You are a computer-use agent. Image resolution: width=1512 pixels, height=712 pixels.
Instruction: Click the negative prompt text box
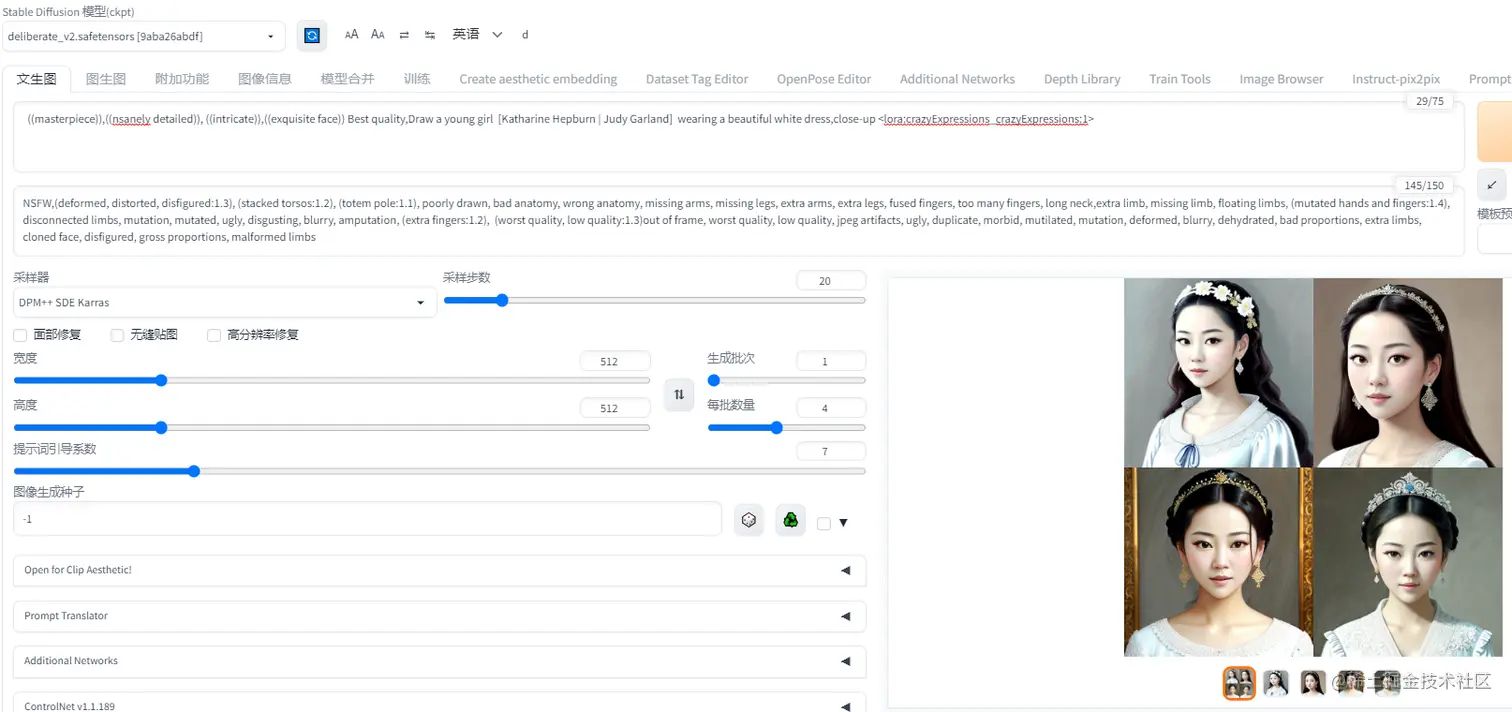(738, 220)
